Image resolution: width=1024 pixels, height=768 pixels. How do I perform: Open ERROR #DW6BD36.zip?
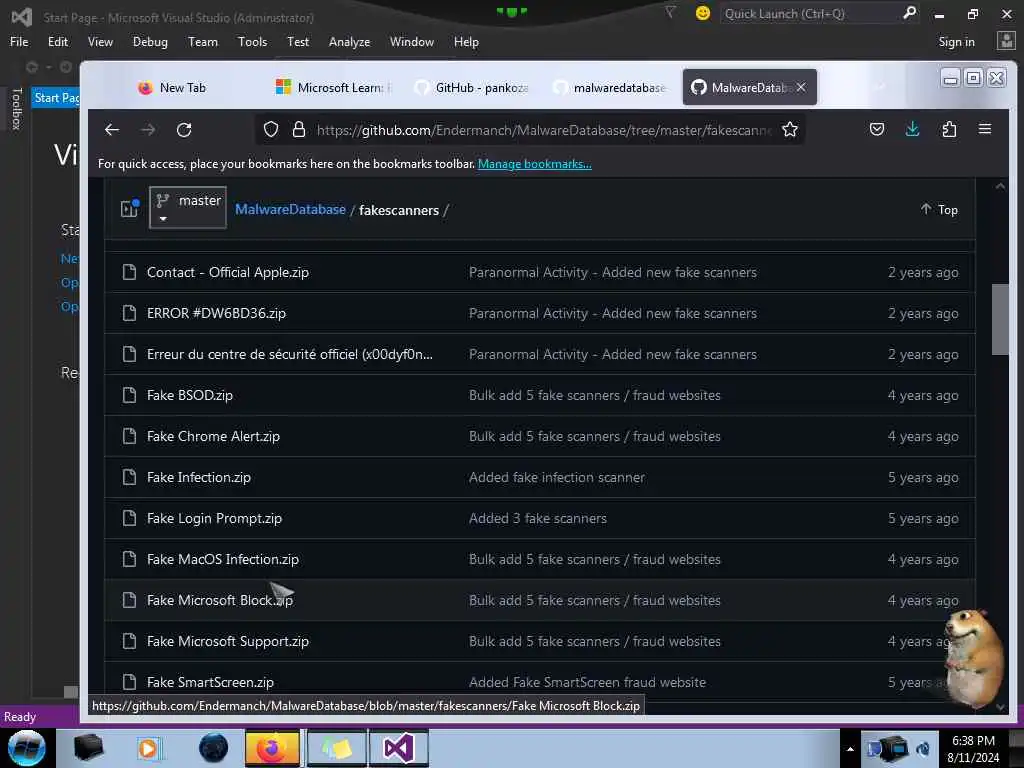(216, 313)
